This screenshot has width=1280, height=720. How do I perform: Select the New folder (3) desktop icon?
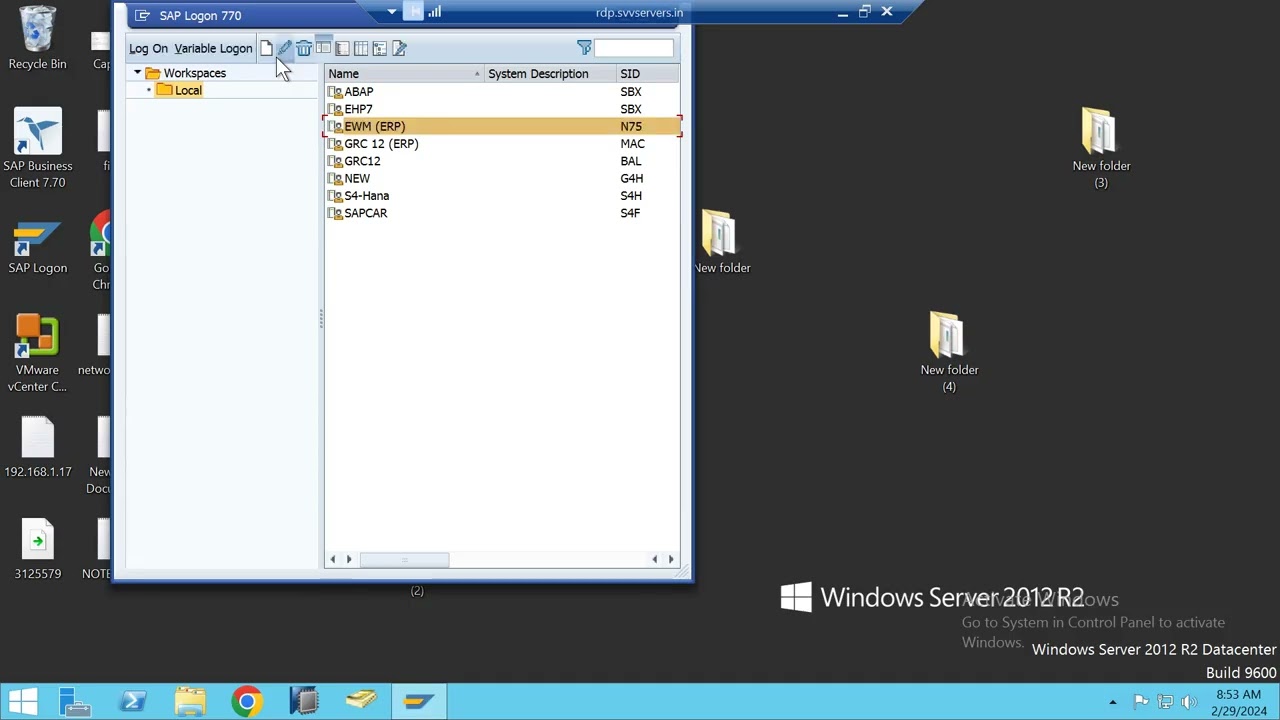[x=1100, y=147]
